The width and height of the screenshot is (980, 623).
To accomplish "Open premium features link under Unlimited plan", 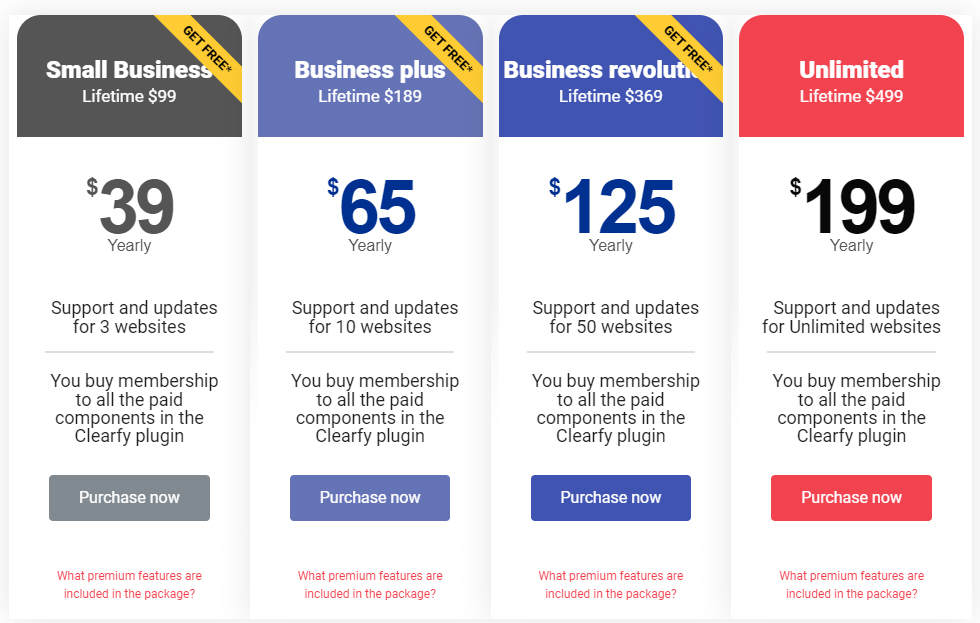I will pyautogui.click(x=851, y=584).
